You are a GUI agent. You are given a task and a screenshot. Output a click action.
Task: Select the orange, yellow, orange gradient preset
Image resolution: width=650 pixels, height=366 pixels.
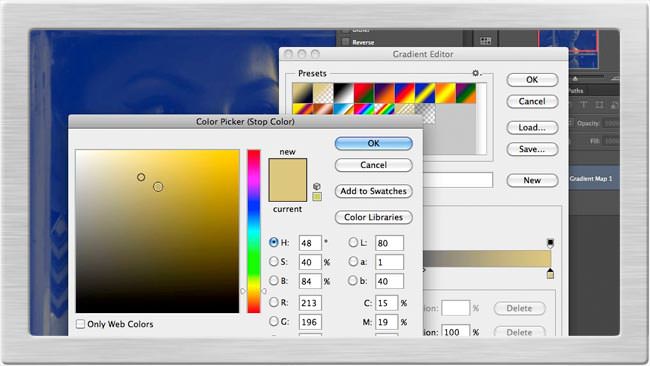point(445,93)
